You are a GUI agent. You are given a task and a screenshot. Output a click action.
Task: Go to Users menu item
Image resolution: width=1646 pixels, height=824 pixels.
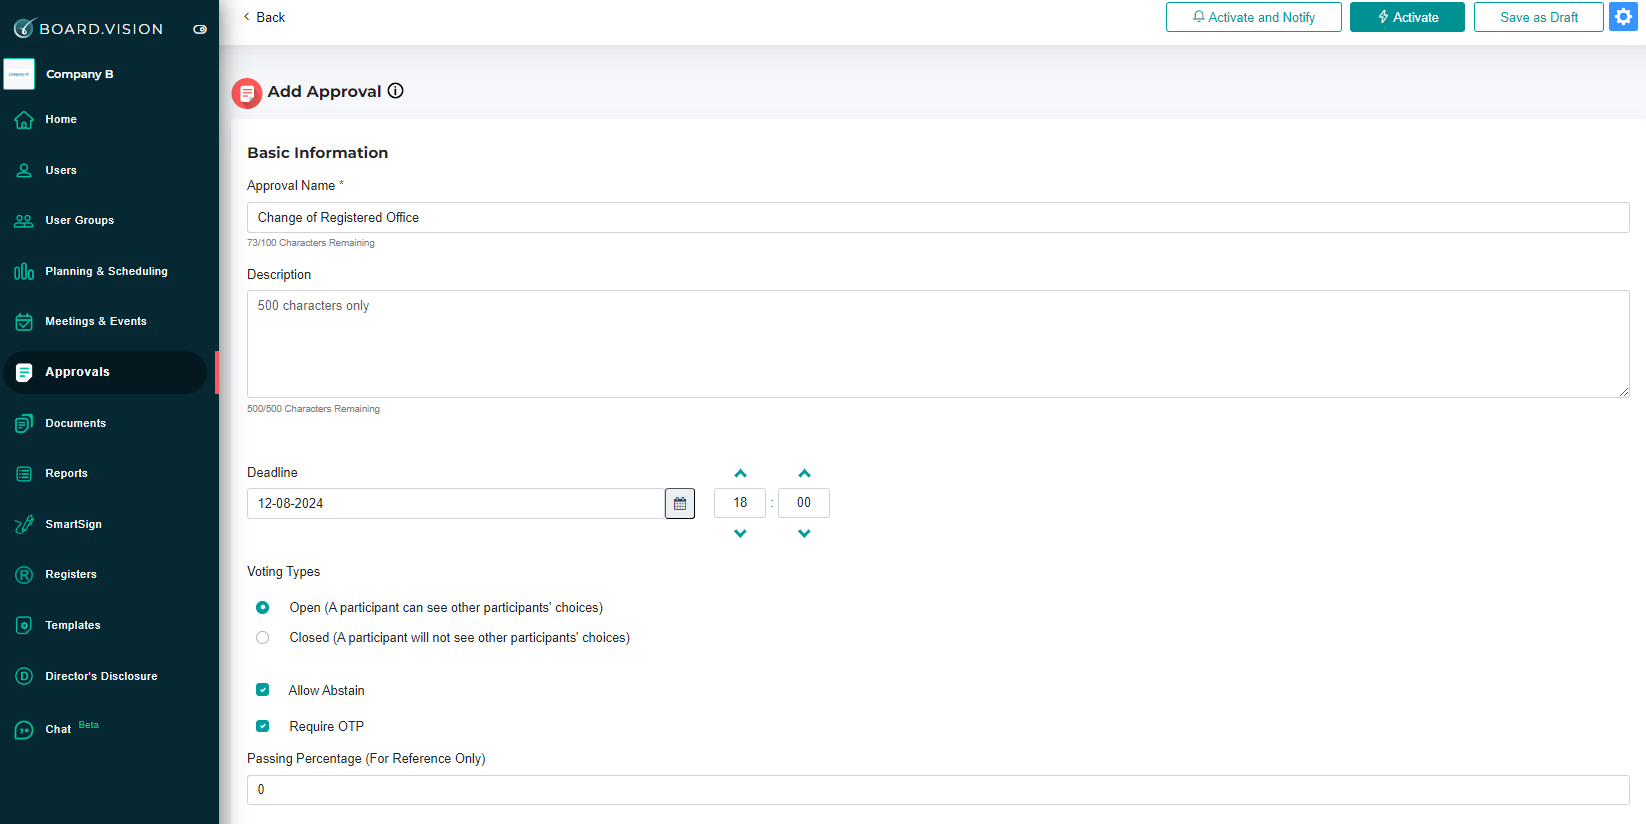click(61, 170)
